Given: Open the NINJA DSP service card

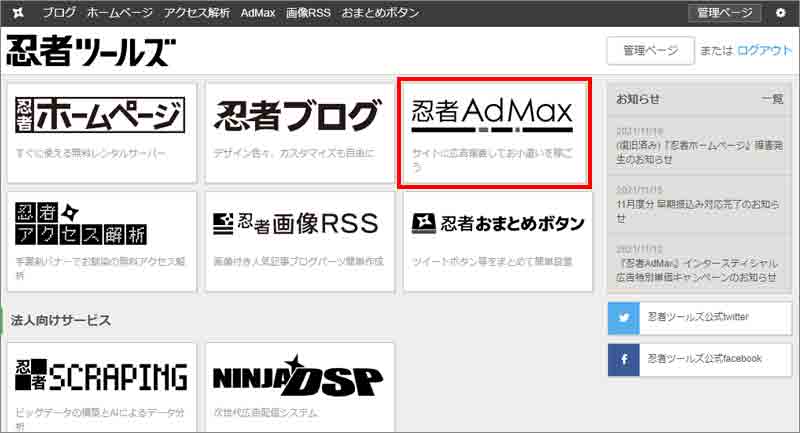Looking at the screenshot, I should [x=300, y=388].
